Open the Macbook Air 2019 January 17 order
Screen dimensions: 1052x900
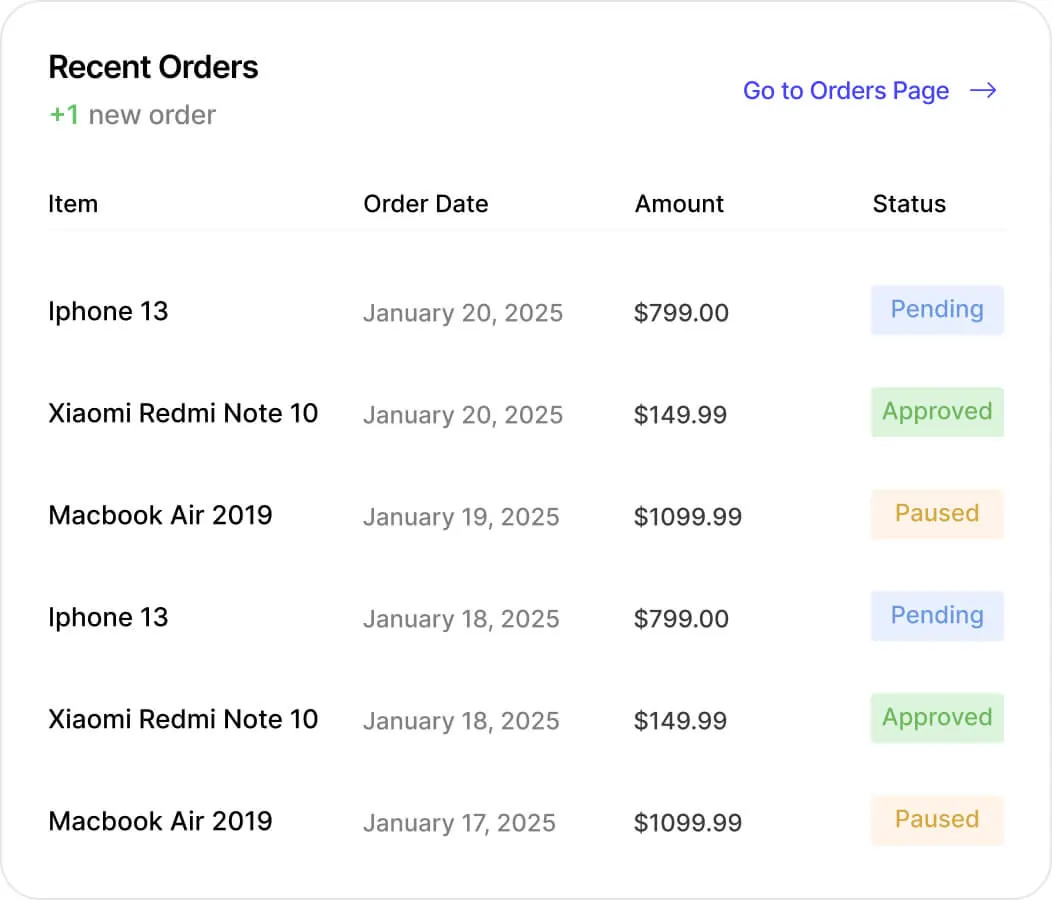coord(160,822)
